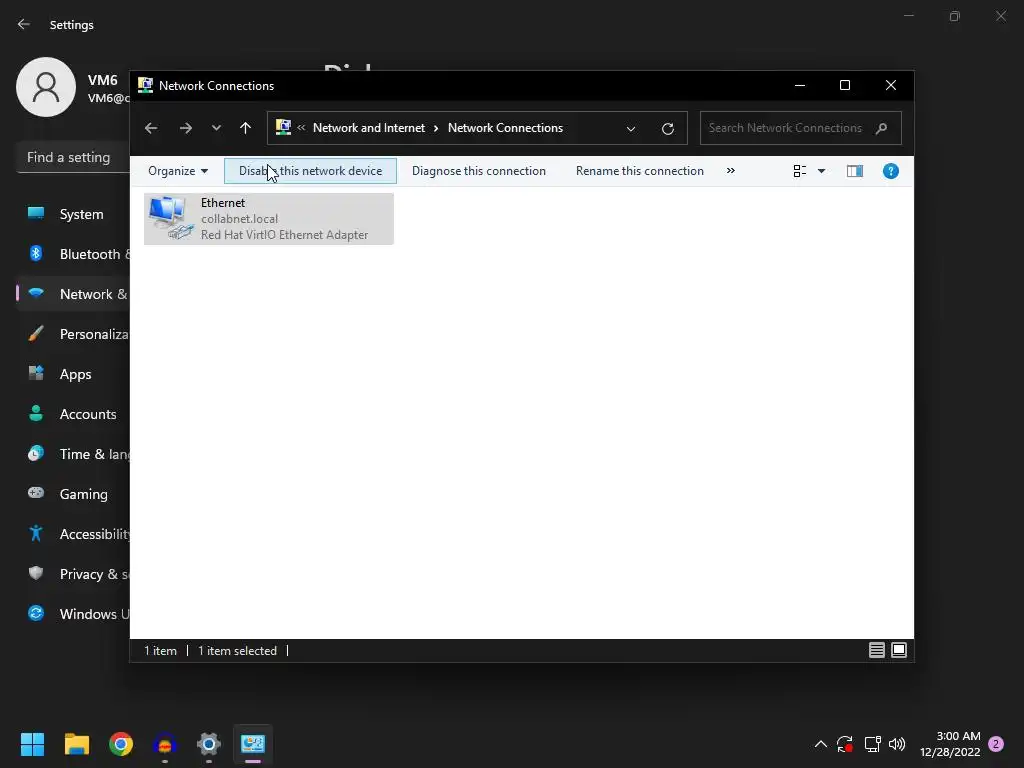
Task: Go up one folder level
Action: (246, 128)
